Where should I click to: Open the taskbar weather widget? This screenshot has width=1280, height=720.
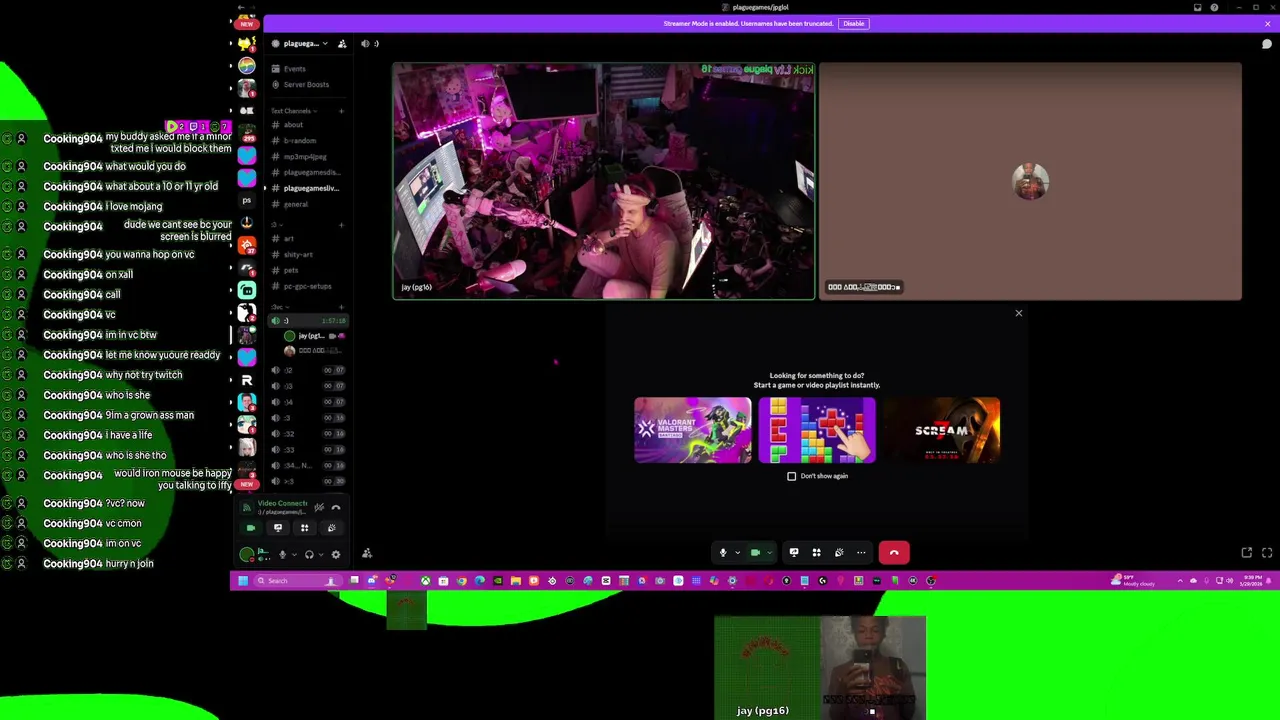click(1131, 580)
